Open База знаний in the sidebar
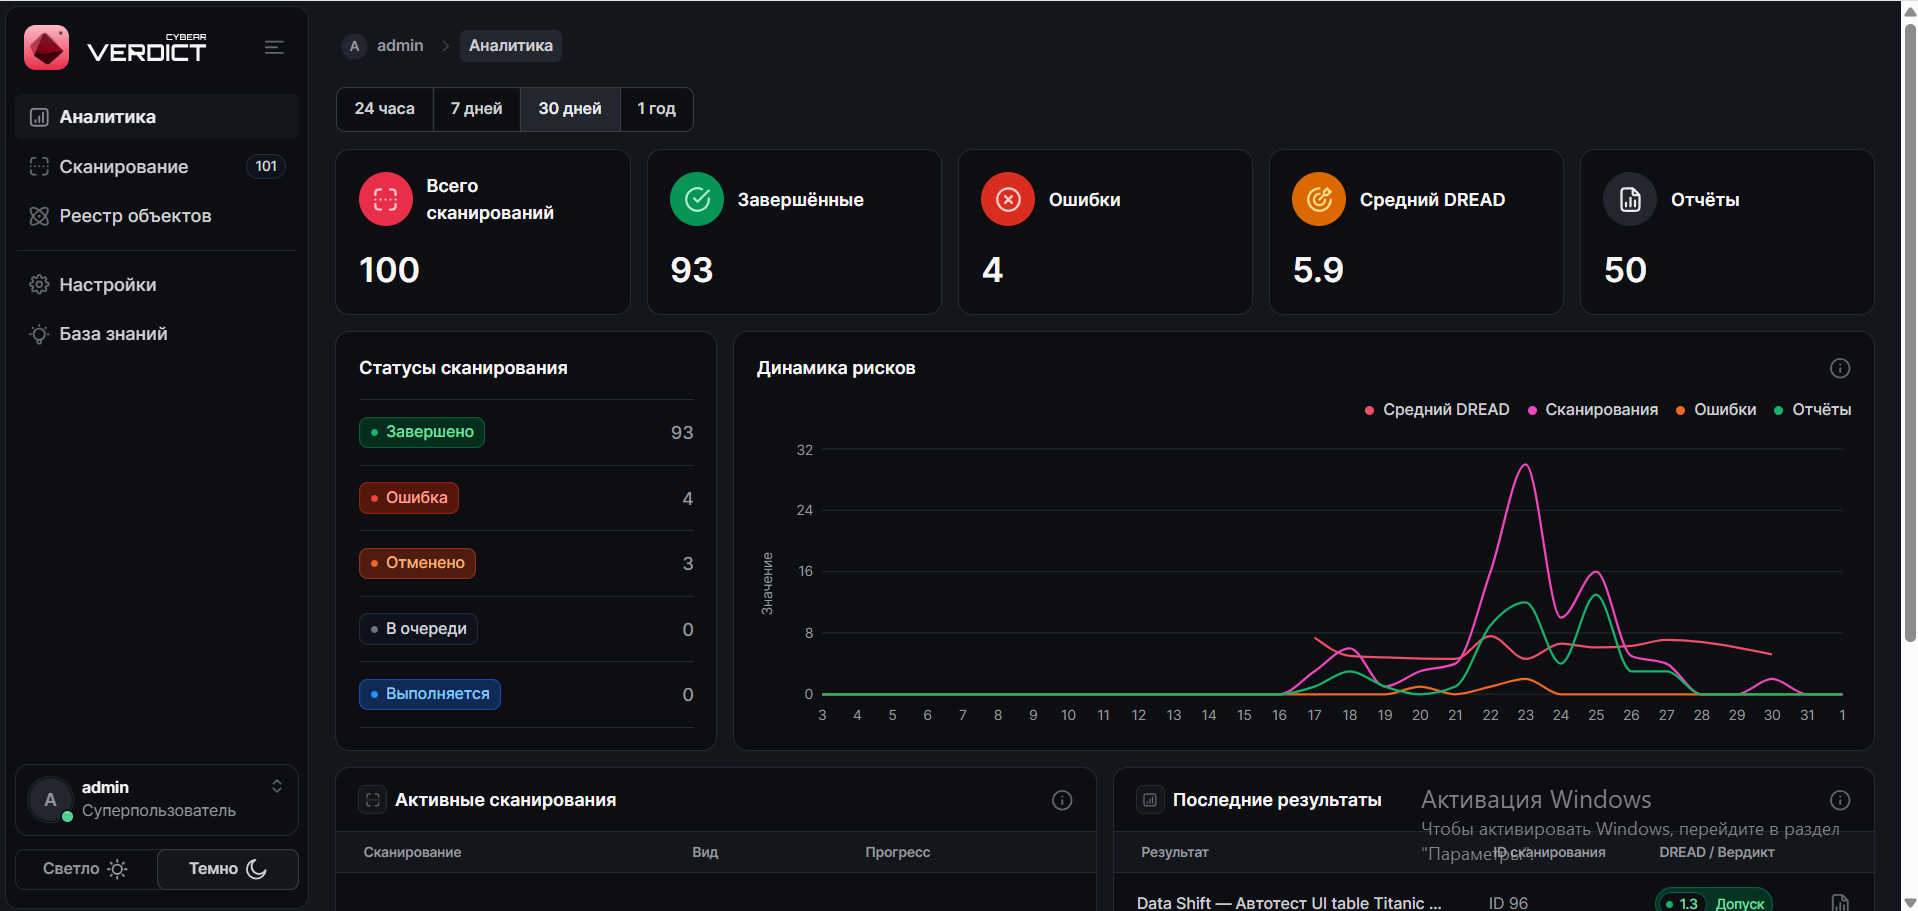 pos(157,334)
